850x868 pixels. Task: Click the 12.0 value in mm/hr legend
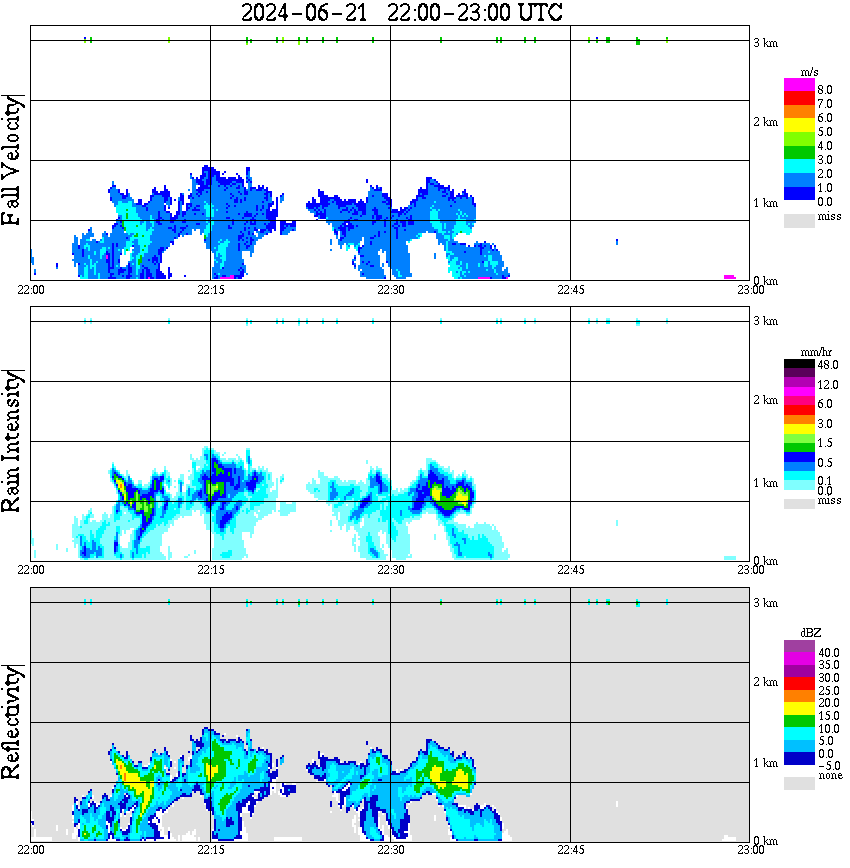coord(827,385)
